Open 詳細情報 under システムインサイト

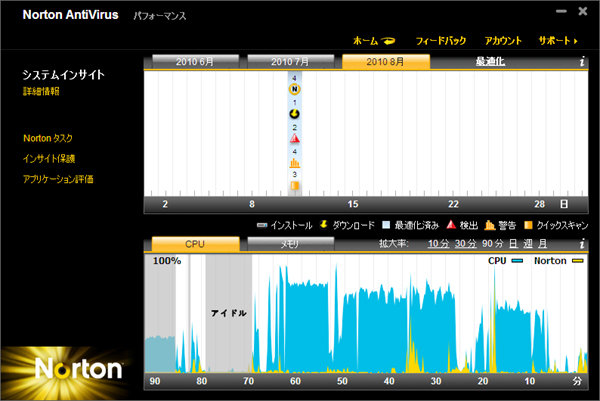coord(41,91)
